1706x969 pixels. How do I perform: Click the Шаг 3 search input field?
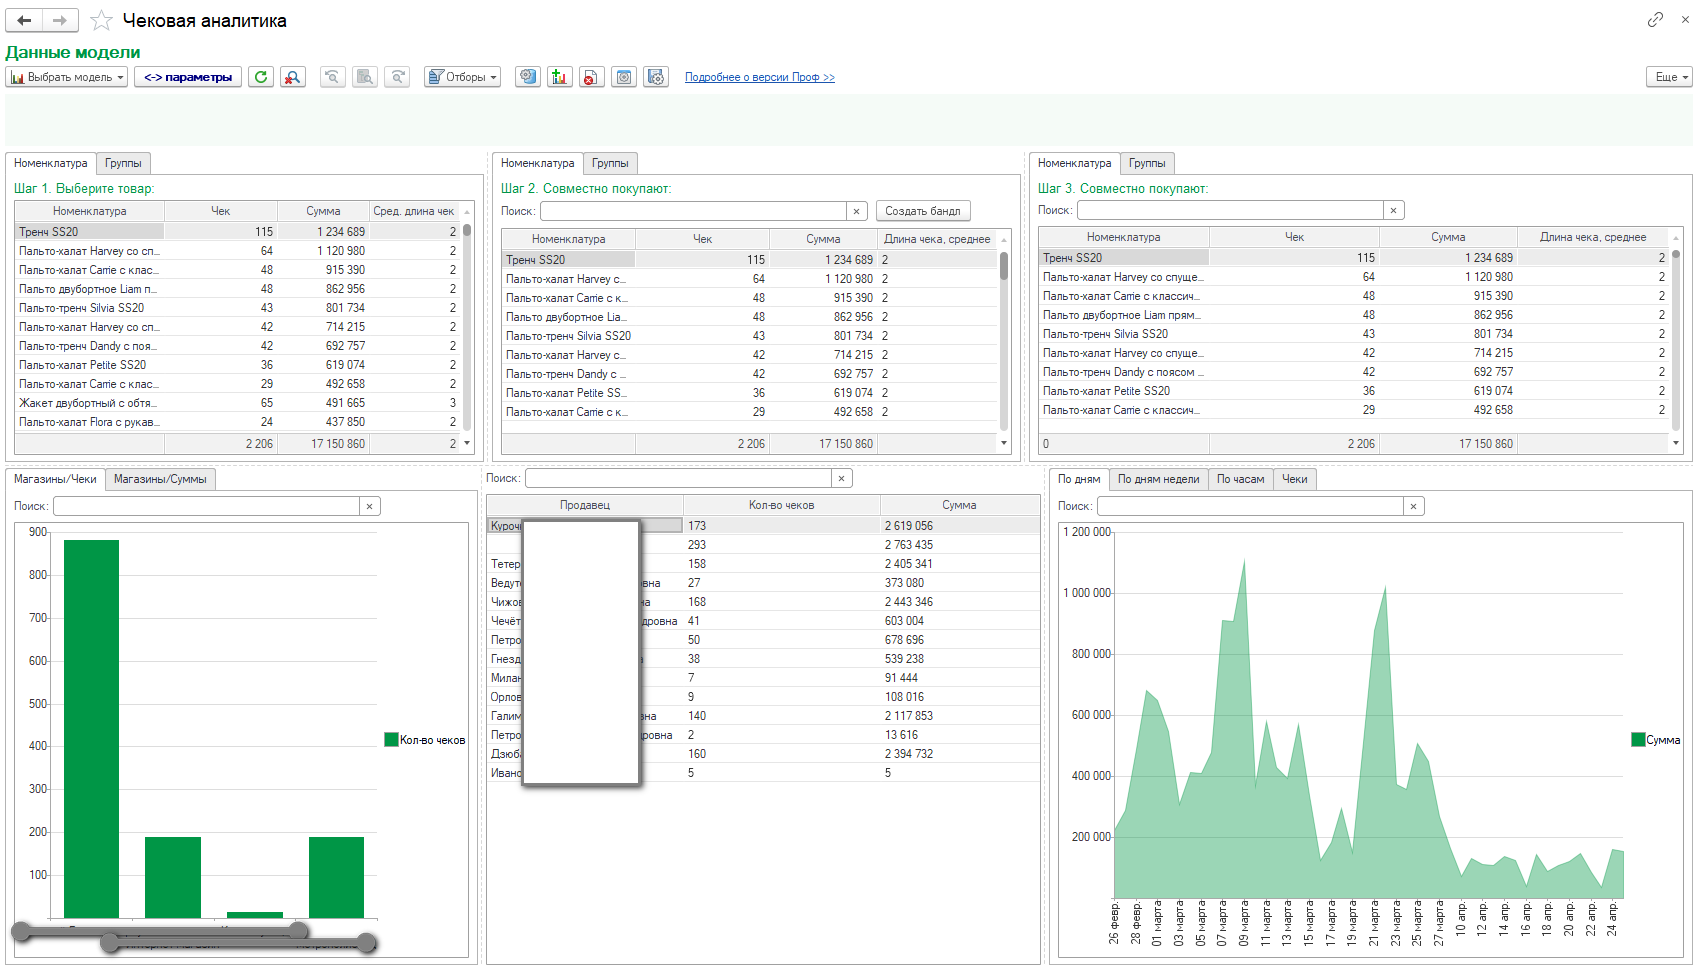(x=1230, y=210)
